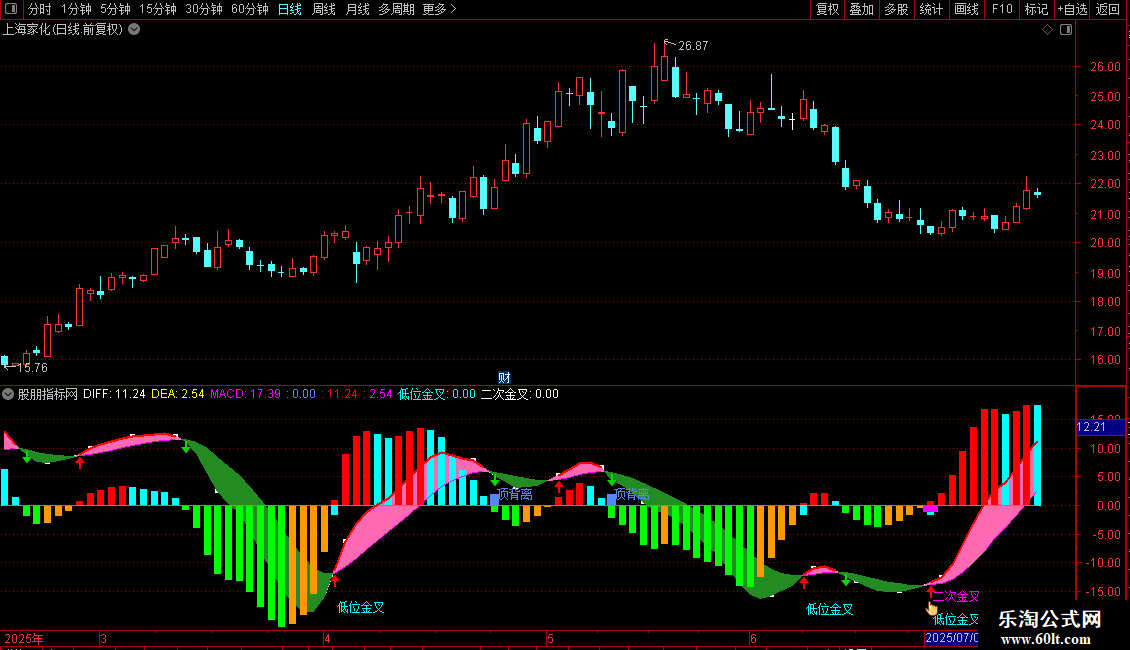Viewport: 1130px width, 650px height.
Task: Click the MACD: 17.39 readout
Action: pyautogui.click(x=245, y=394)
